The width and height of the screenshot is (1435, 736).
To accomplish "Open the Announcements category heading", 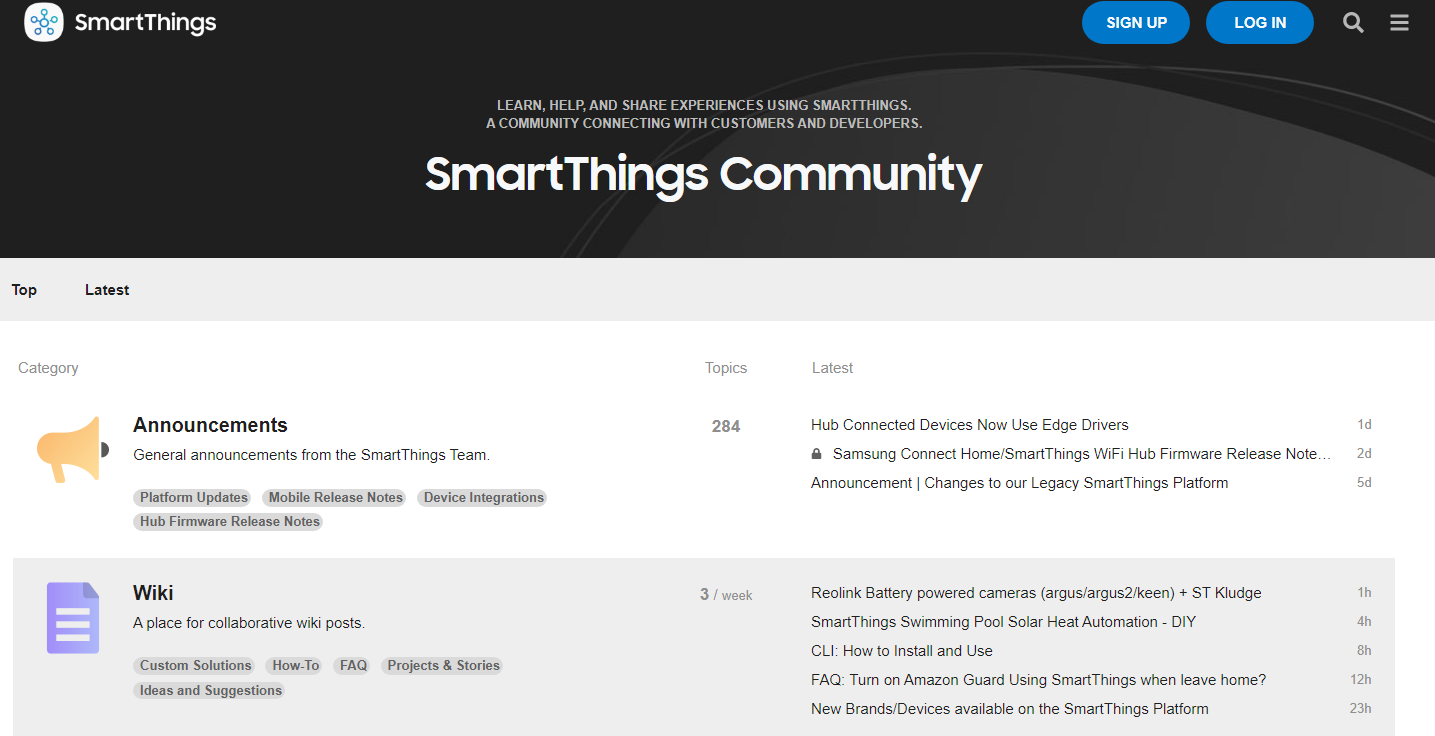I will [x=210, y=425].
